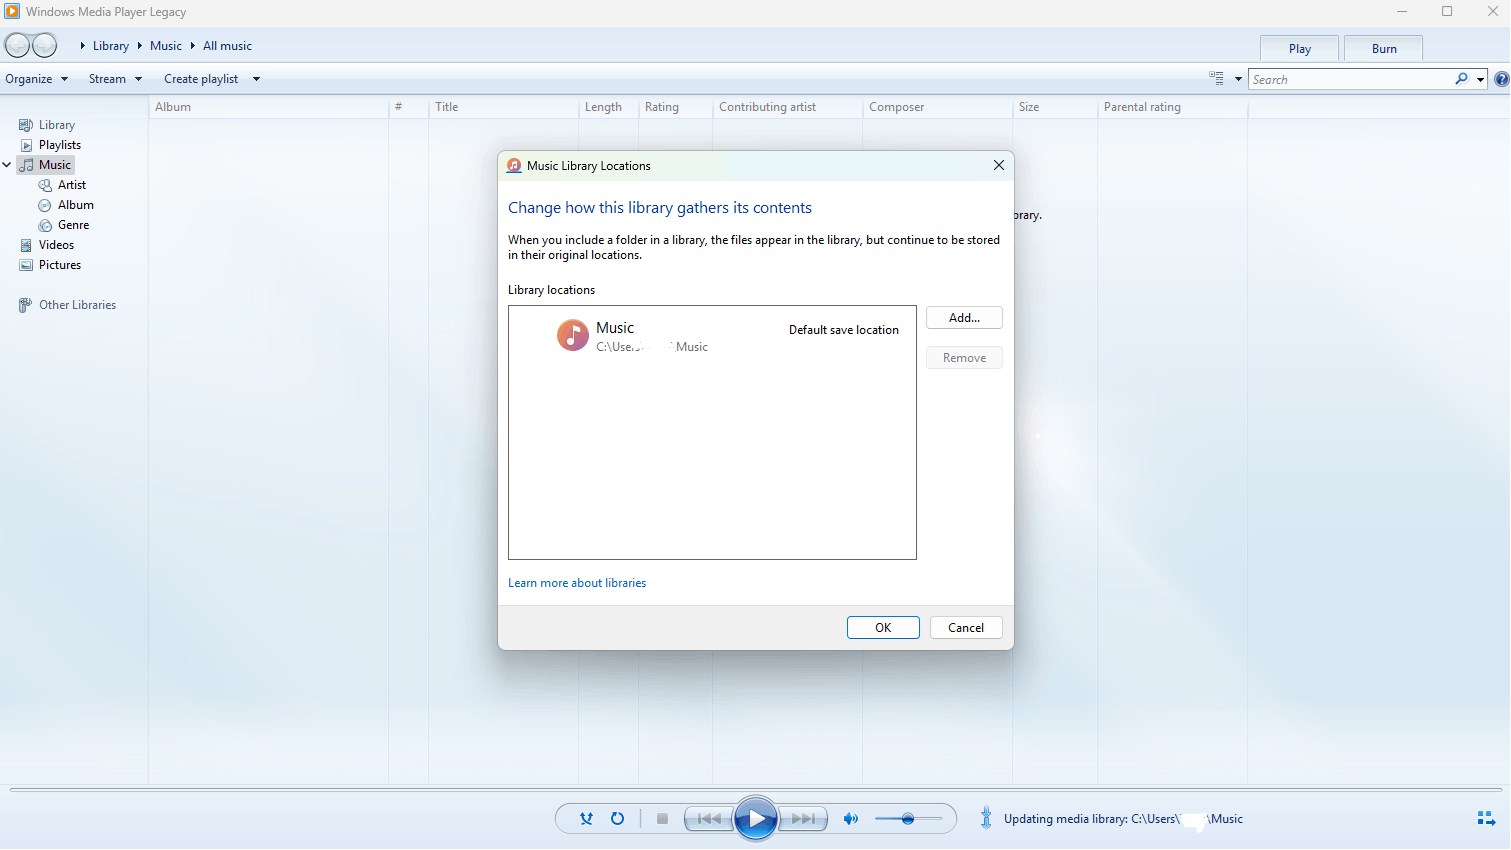Sort by Contributing artist column header
1511x850 pixels.
tap(788, 107)
